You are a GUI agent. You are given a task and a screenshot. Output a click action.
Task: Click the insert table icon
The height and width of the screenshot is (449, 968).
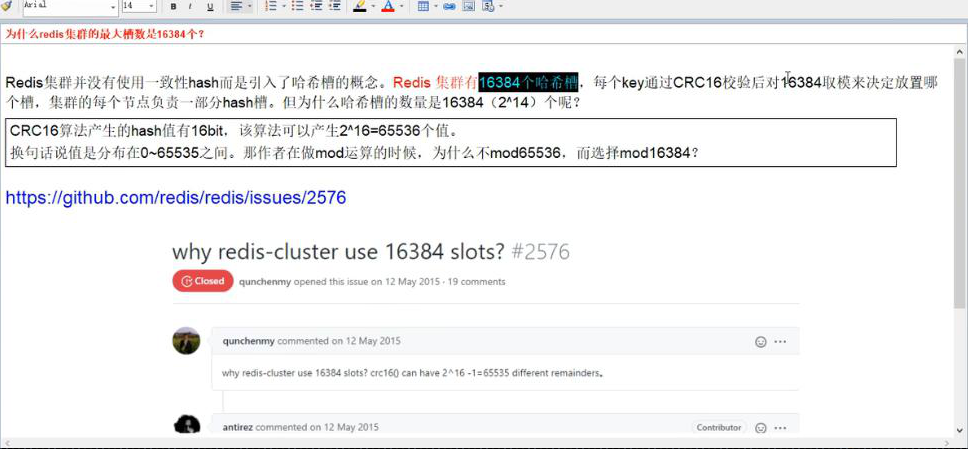[x=424, y=6]
